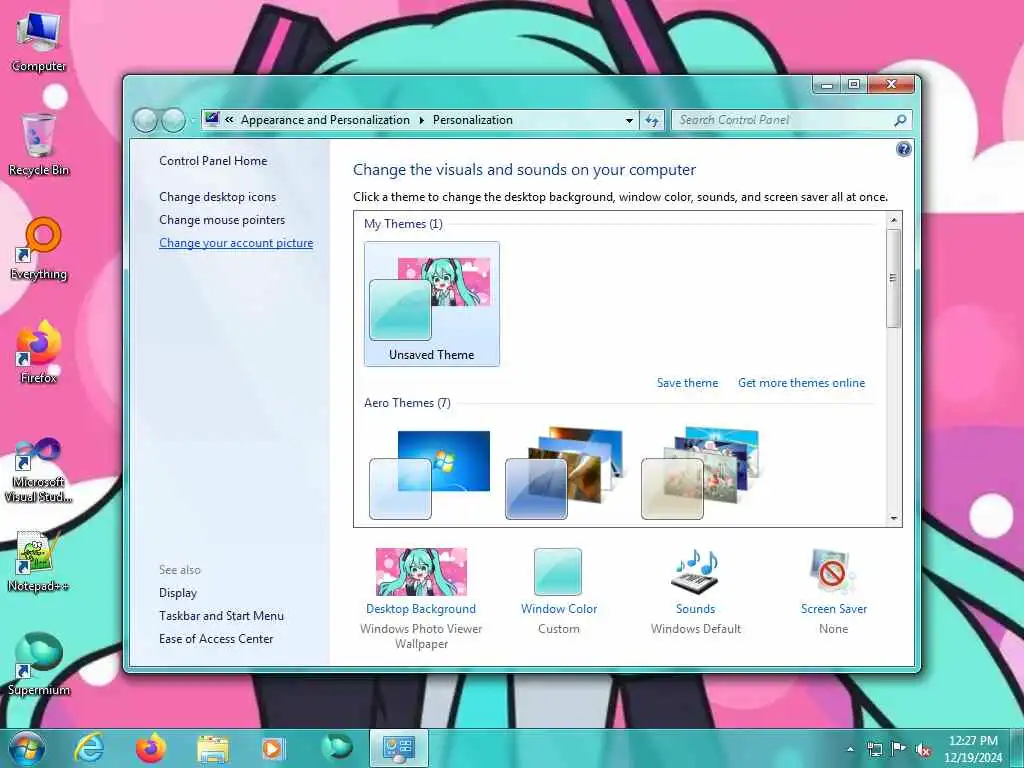Open the Recycle Bin desktop icon

[39, 144]
